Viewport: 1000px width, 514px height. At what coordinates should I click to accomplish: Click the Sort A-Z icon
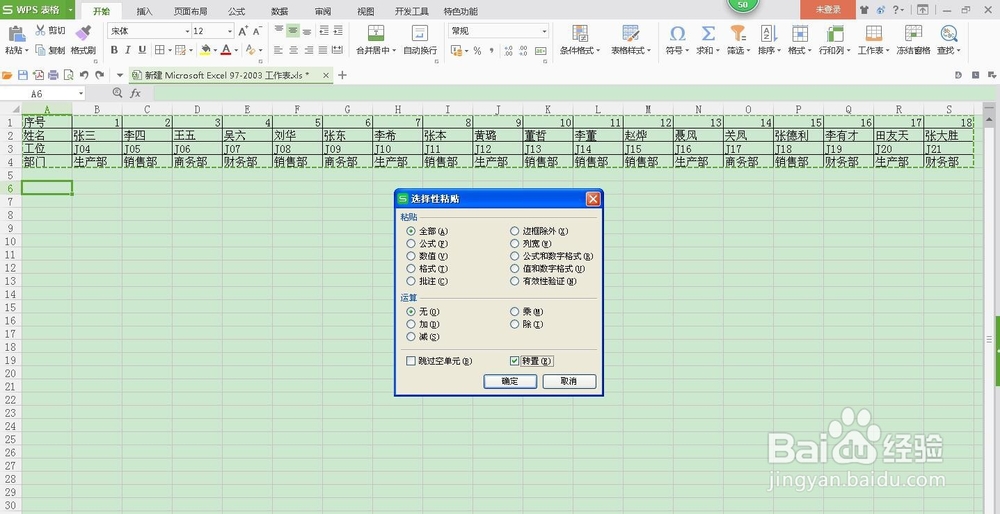coord(768,33)
